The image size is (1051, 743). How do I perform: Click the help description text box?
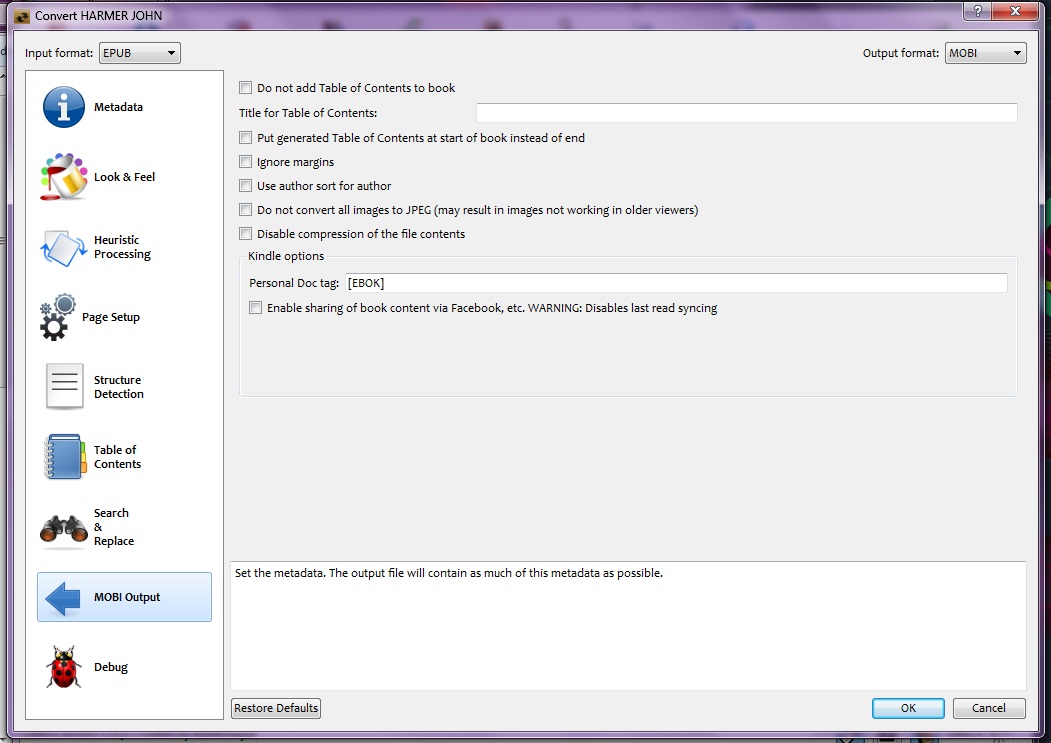(628, 626)
